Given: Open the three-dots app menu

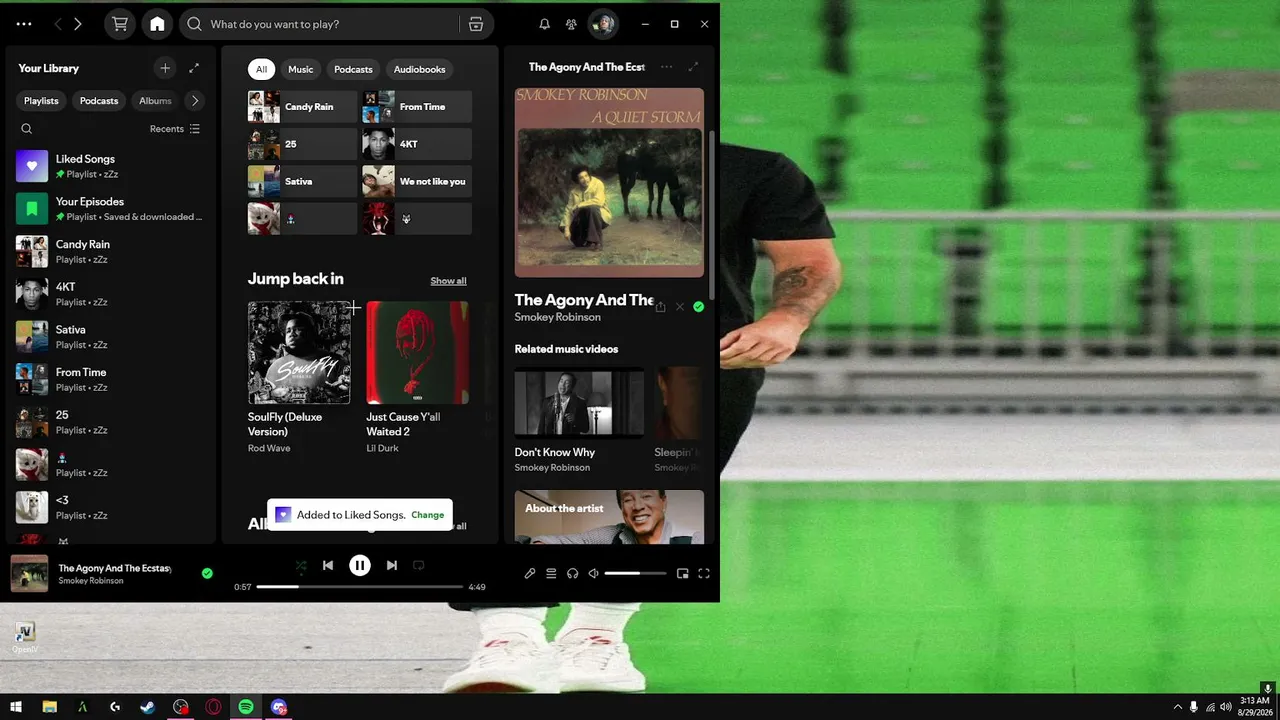Looking at the screenshot, I should (x=24, y=24).
